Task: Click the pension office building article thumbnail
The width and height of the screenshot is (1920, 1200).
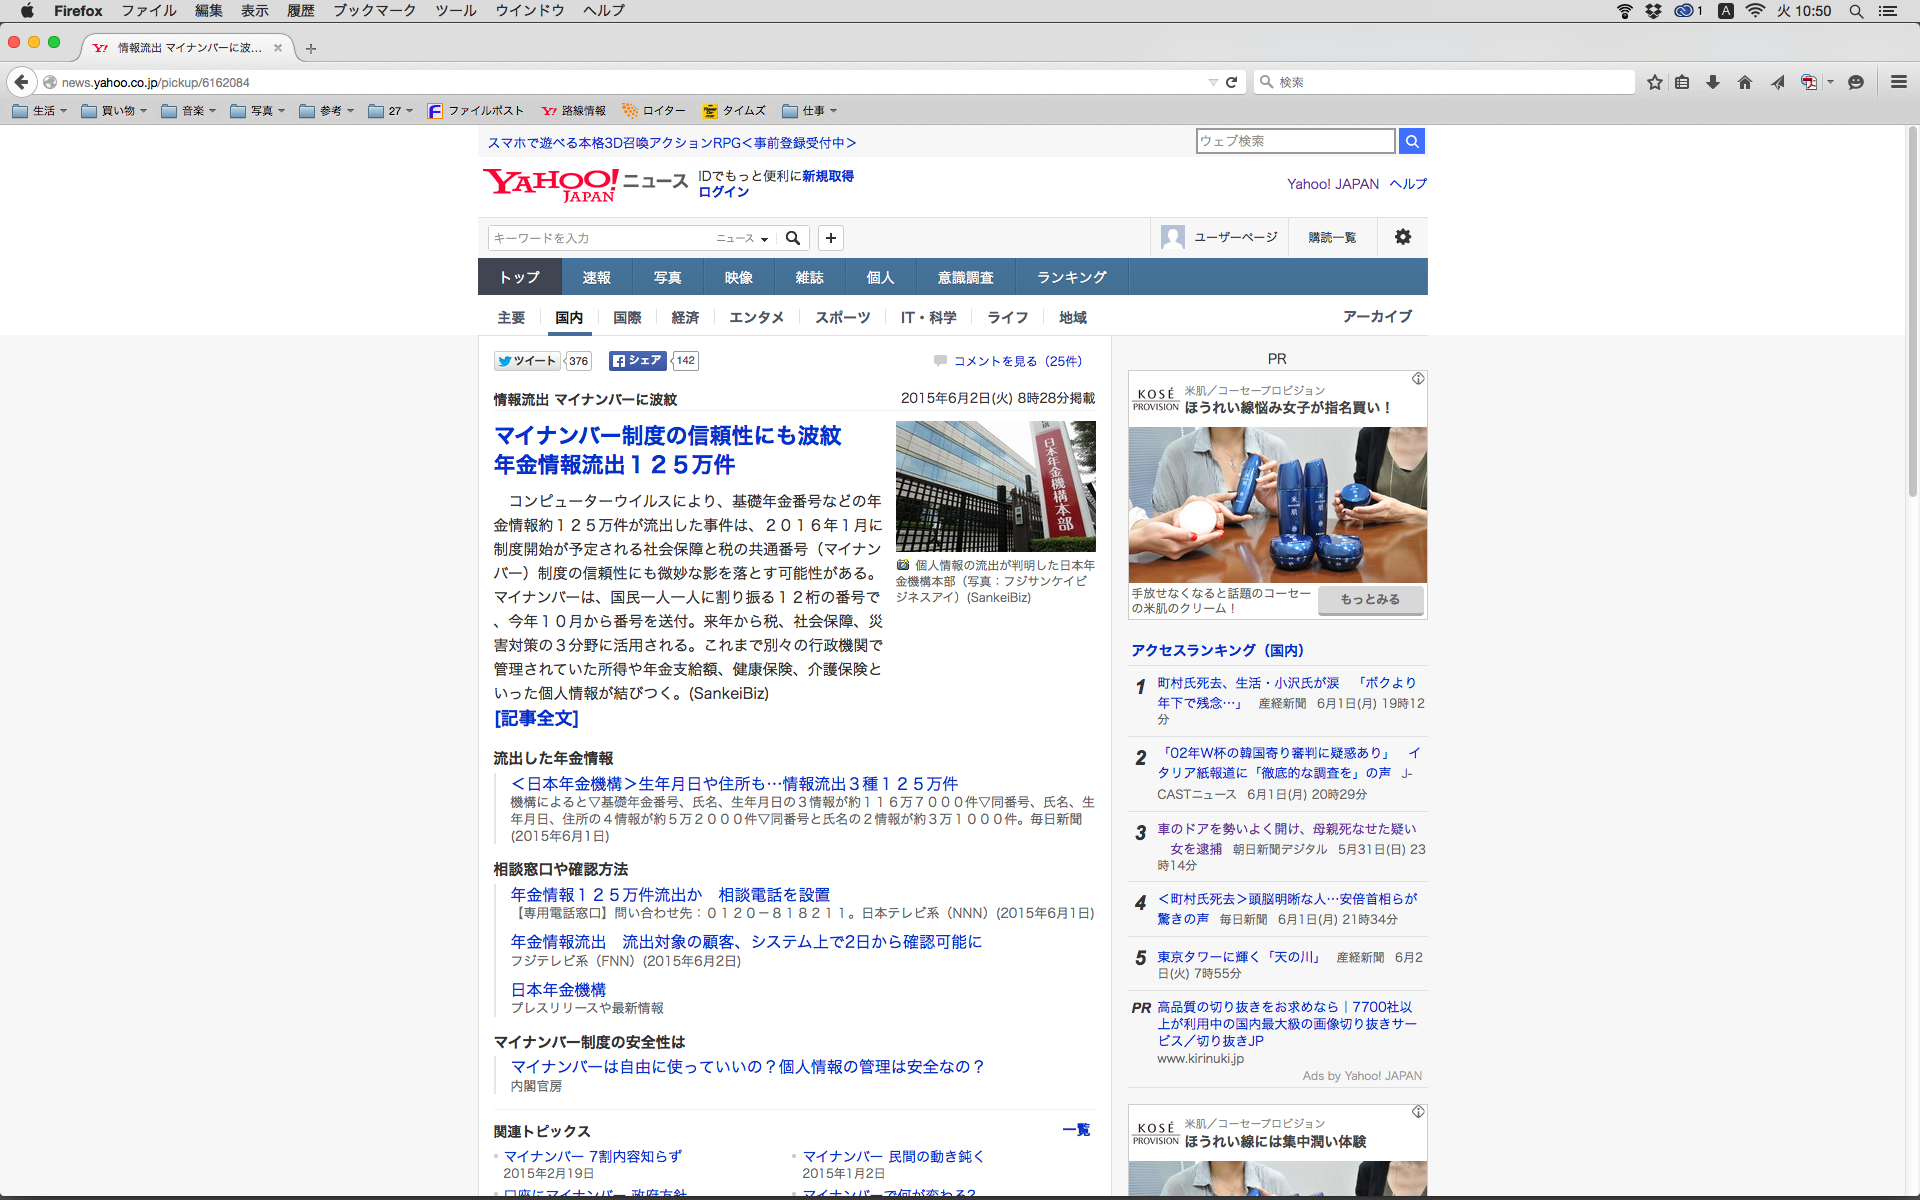Action: click(x=995, y=486)
